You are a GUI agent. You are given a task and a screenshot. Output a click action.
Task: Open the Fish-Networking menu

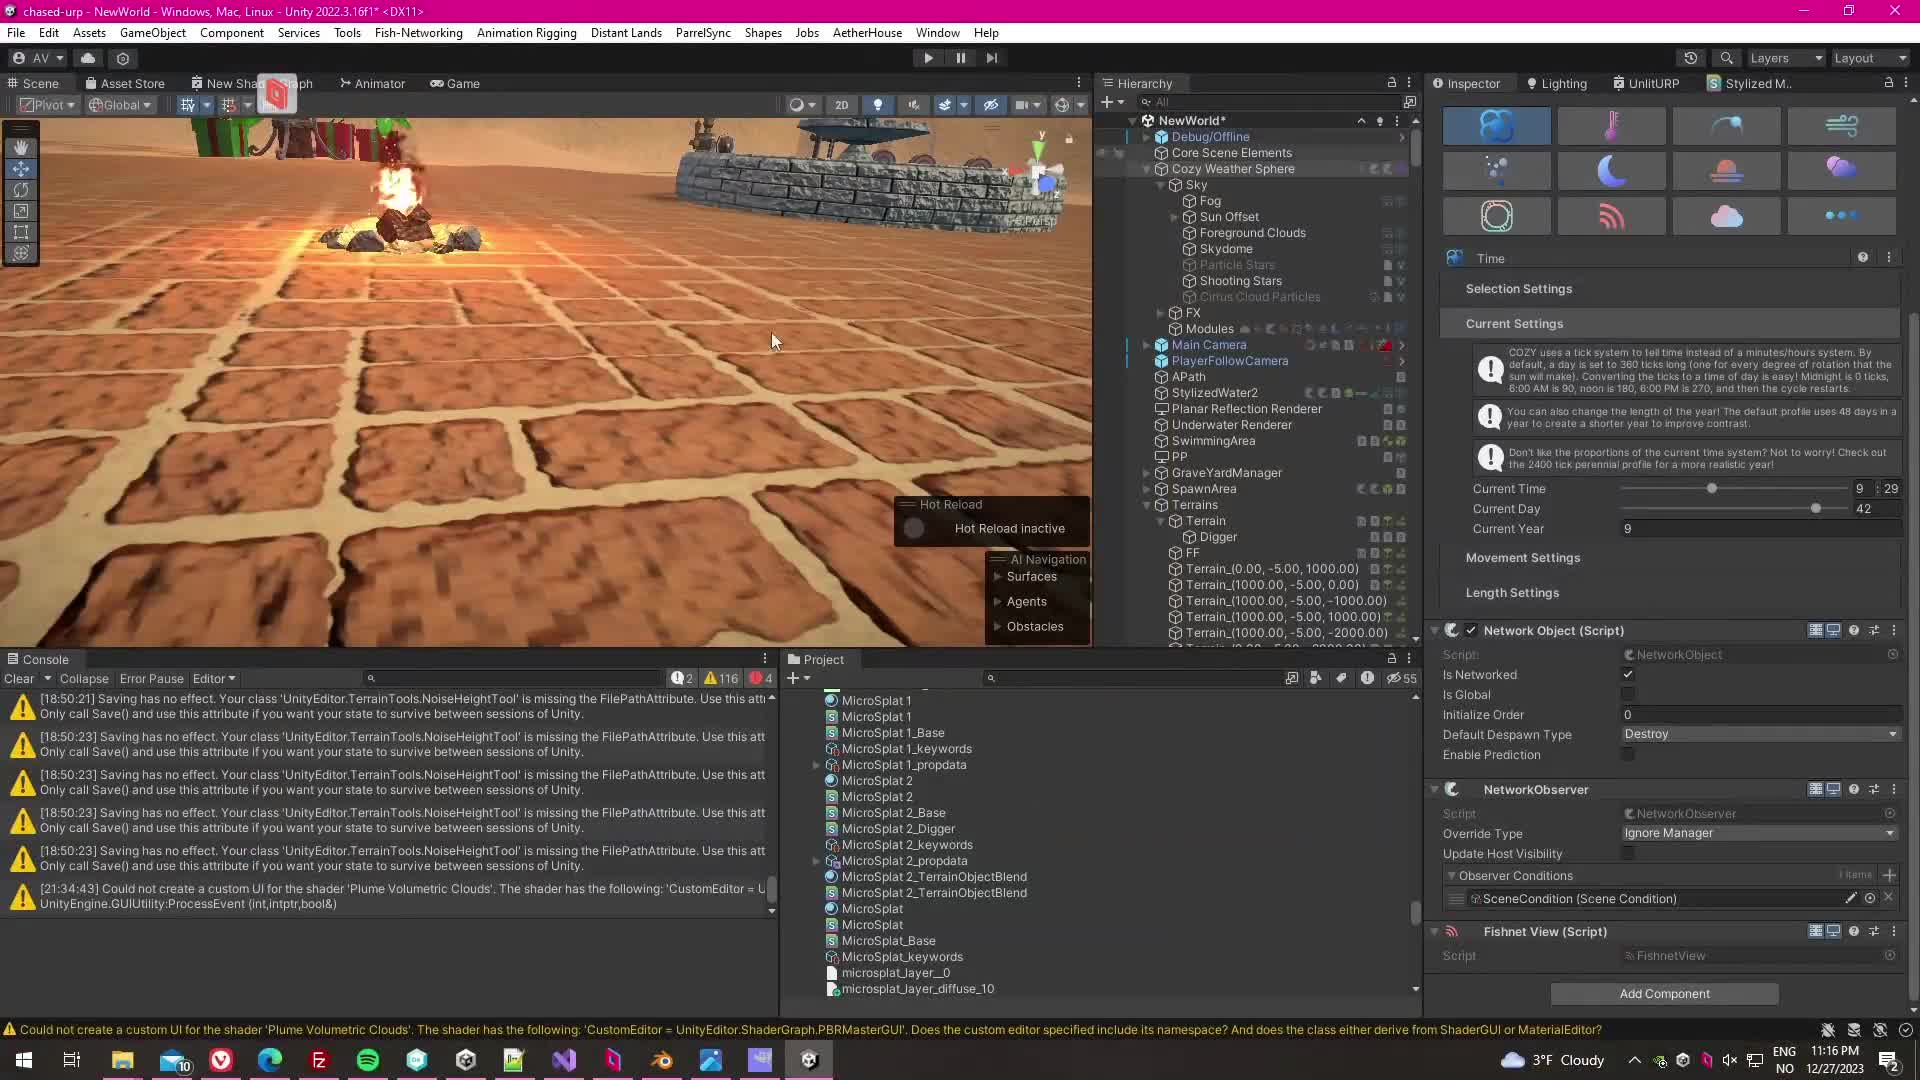coord(418,33)
